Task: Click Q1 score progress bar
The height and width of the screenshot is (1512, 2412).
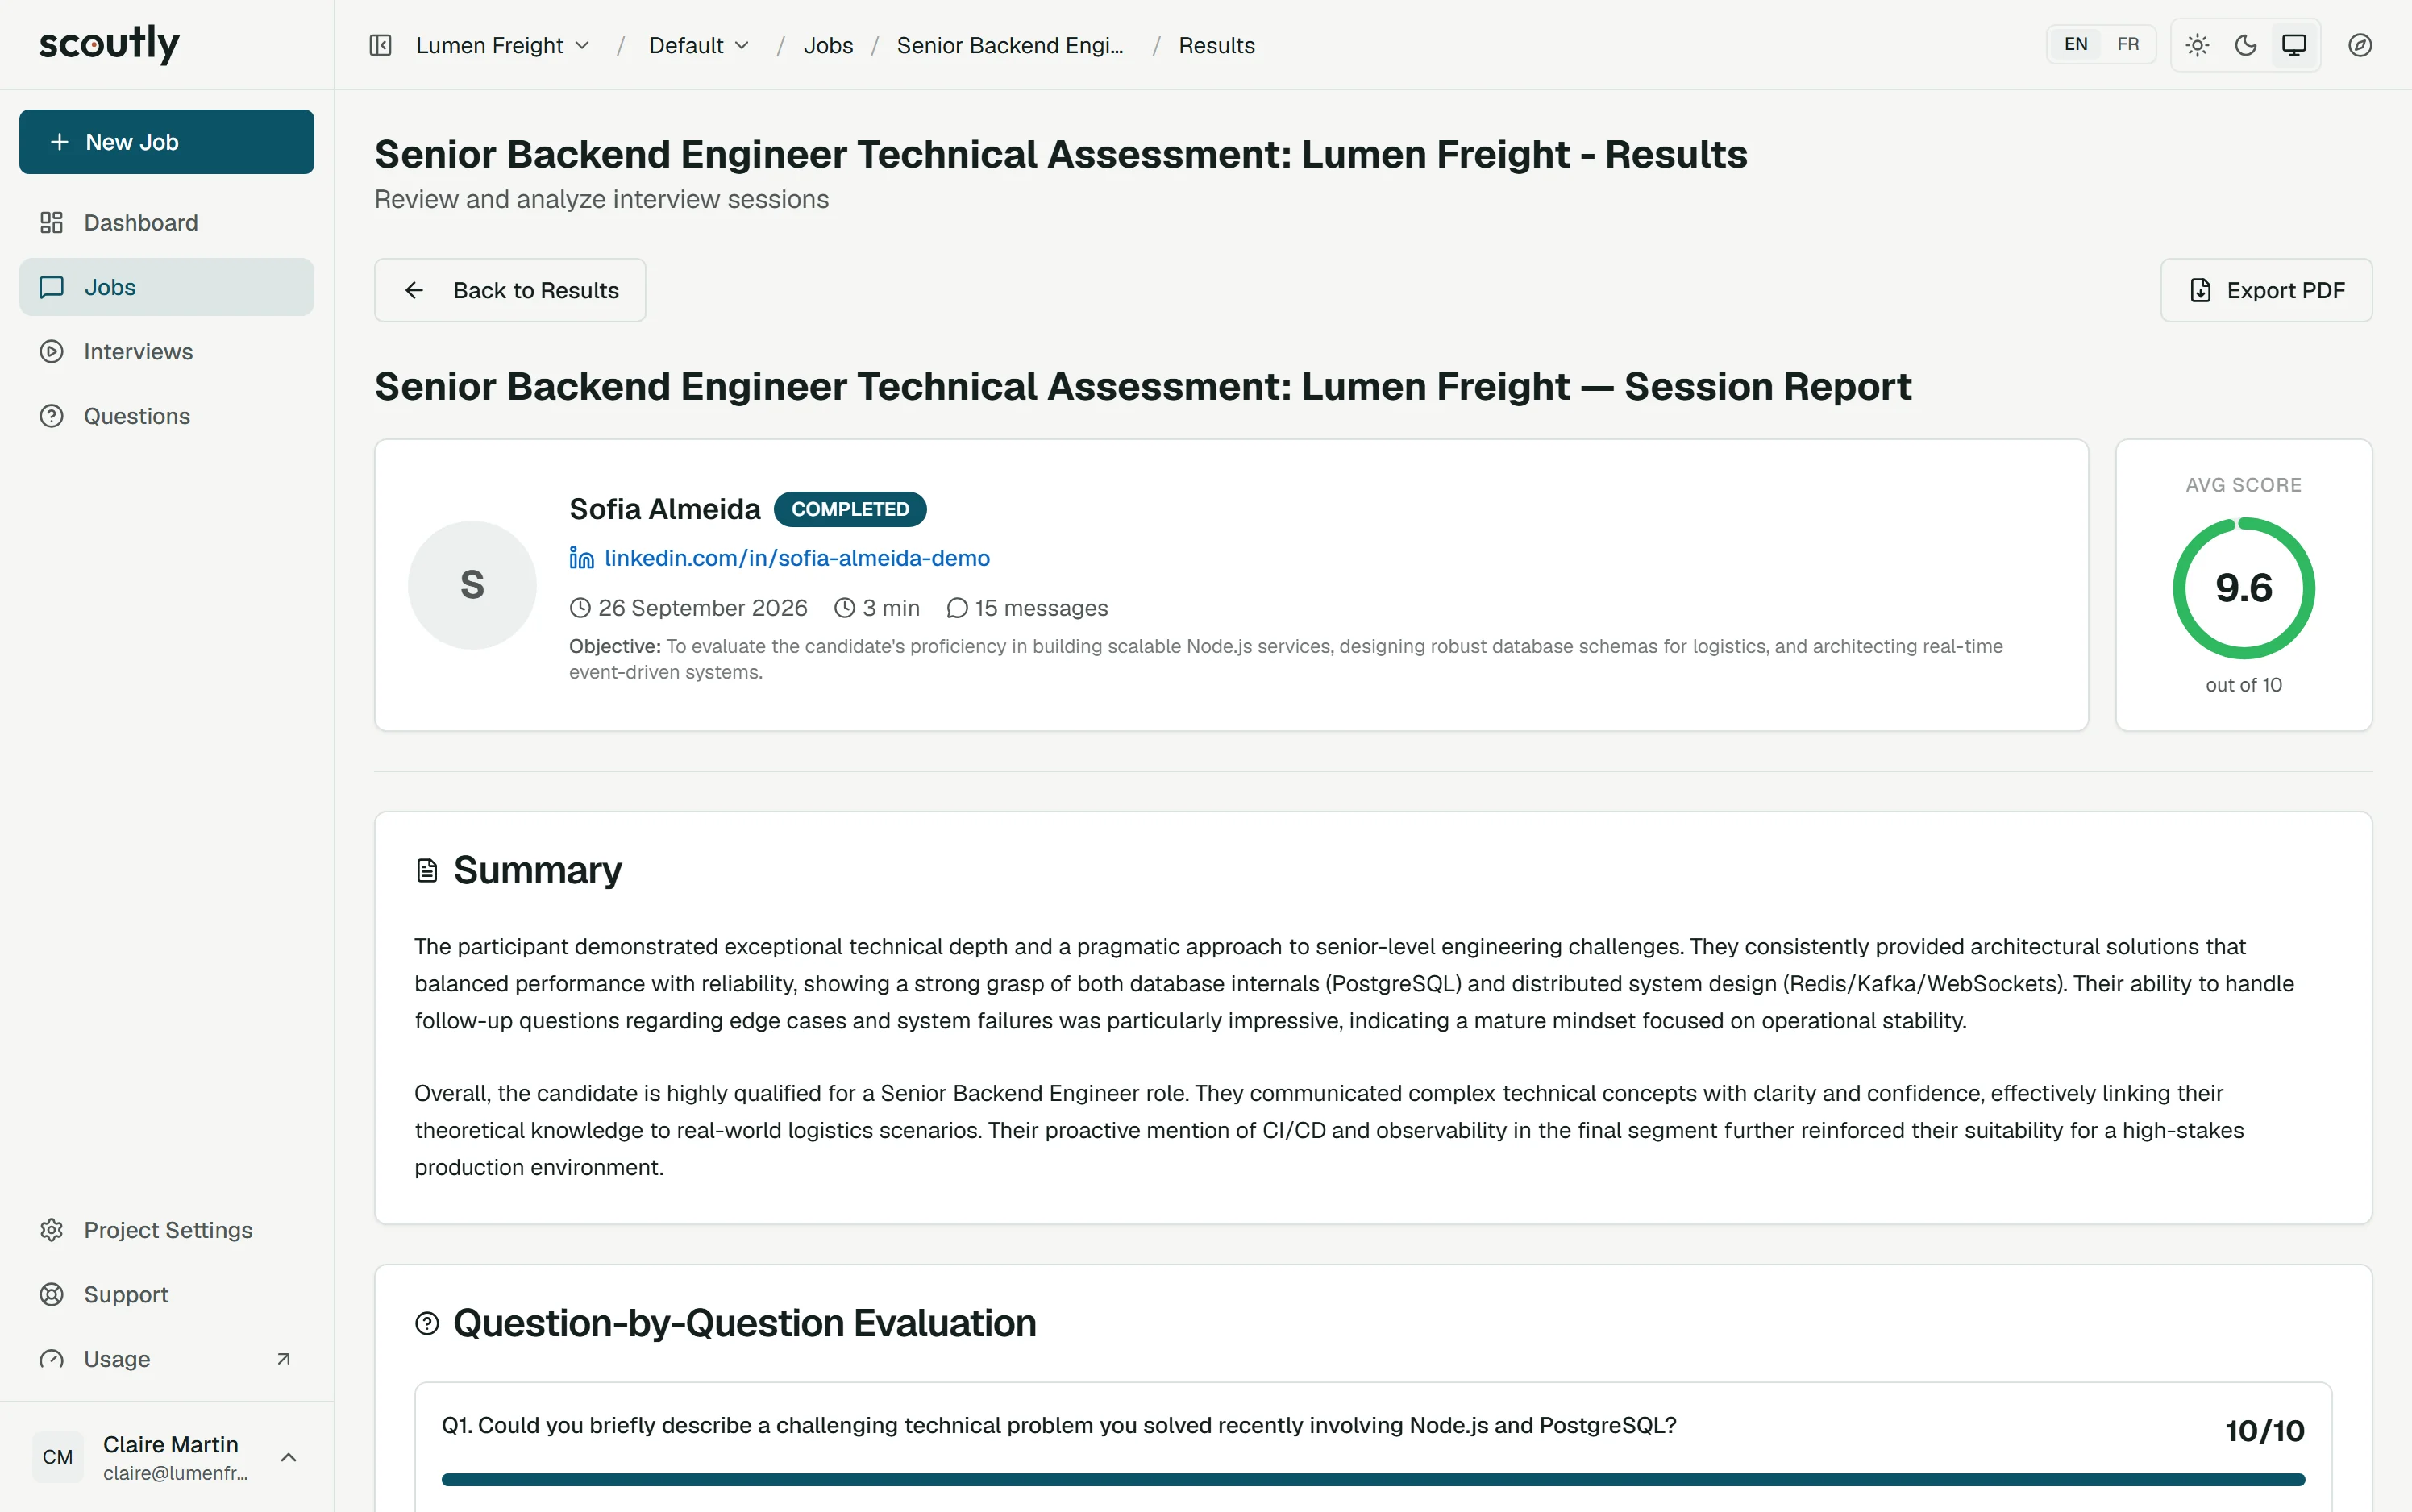Action: (x=1373, y=1479)
